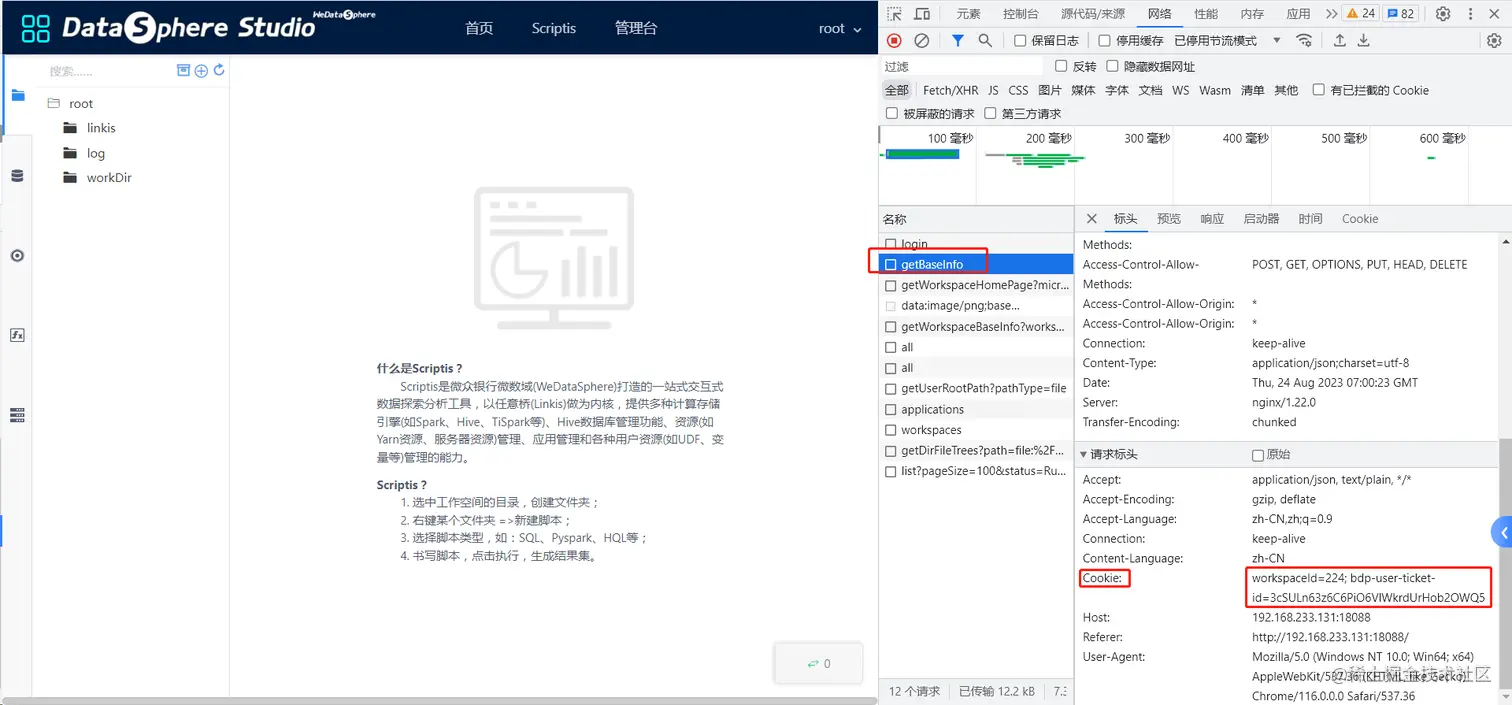Click the messages badge showing 82
The height and width of the screenshot is (705, 1512).
[1401, 14]
